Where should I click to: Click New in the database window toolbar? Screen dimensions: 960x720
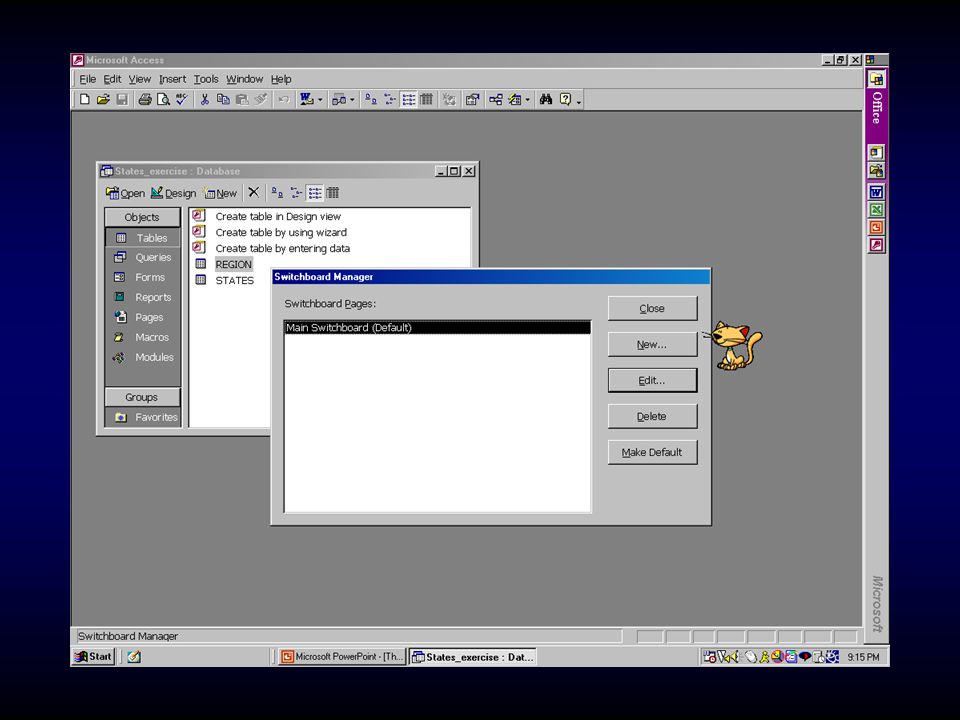220,193
